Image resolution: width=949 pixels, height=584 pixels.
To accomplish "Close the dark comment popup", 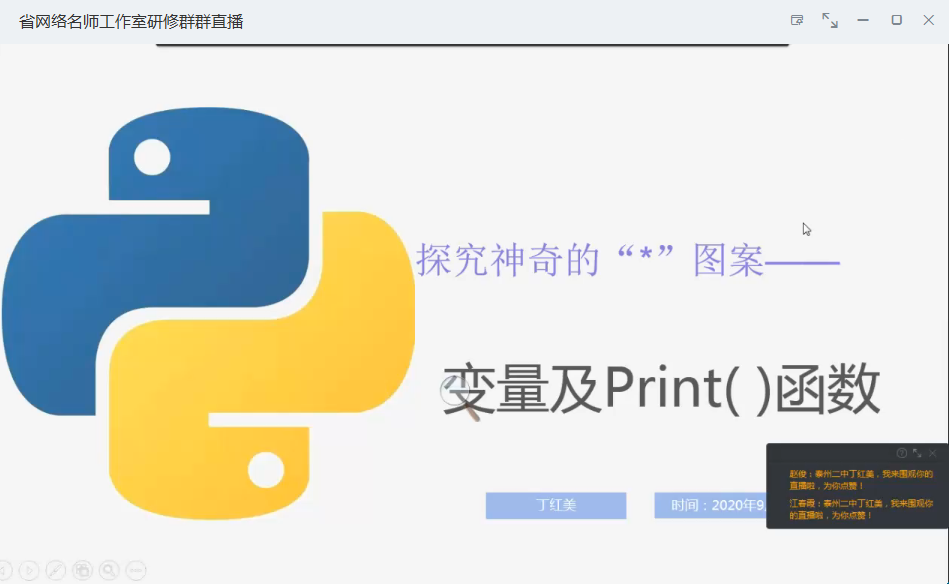I will click(x=933, y=453).
